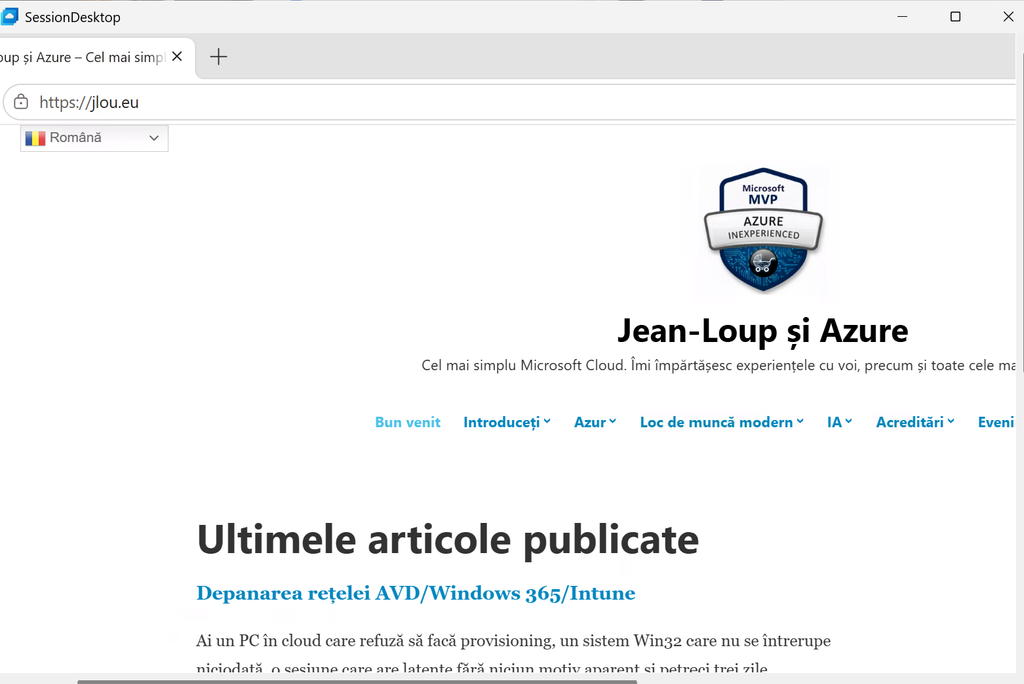1024x684 pixels.
Task: Maximize the SessionDesktop window
Action: [955, 17]
